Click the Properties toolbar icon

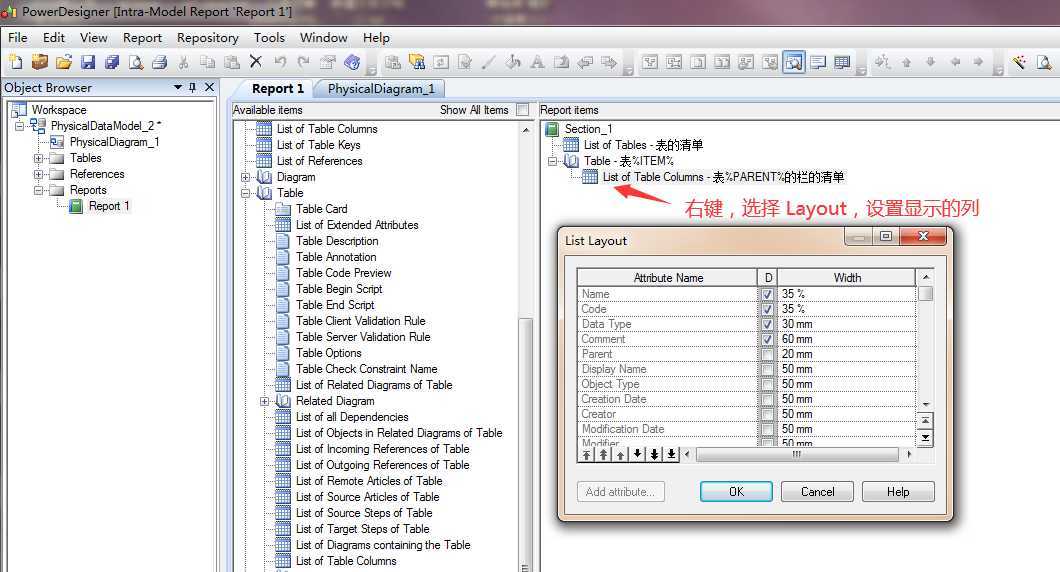tap(328, 62)
